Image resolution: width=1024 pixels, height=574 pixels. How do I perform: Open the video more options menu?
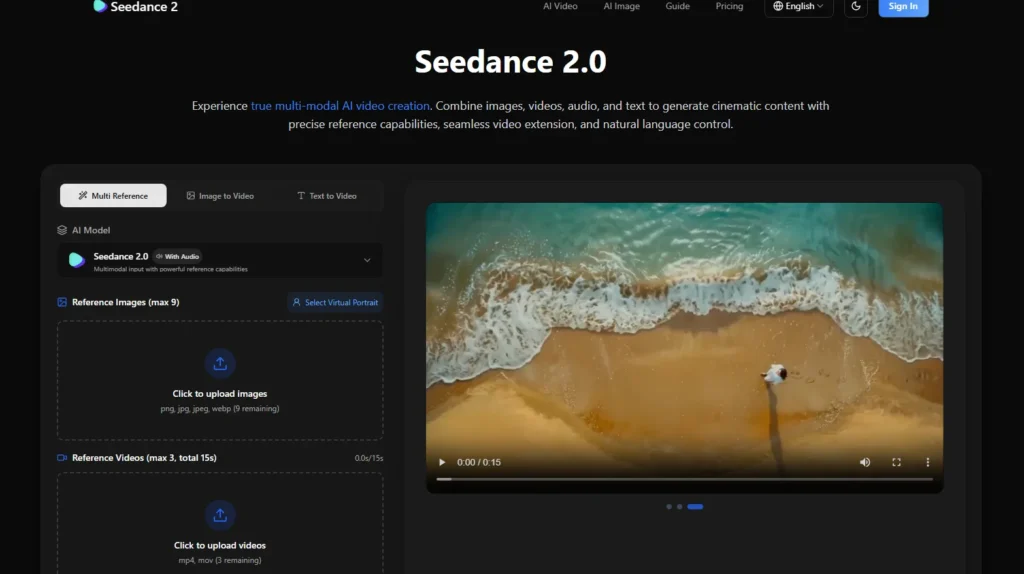927,462
